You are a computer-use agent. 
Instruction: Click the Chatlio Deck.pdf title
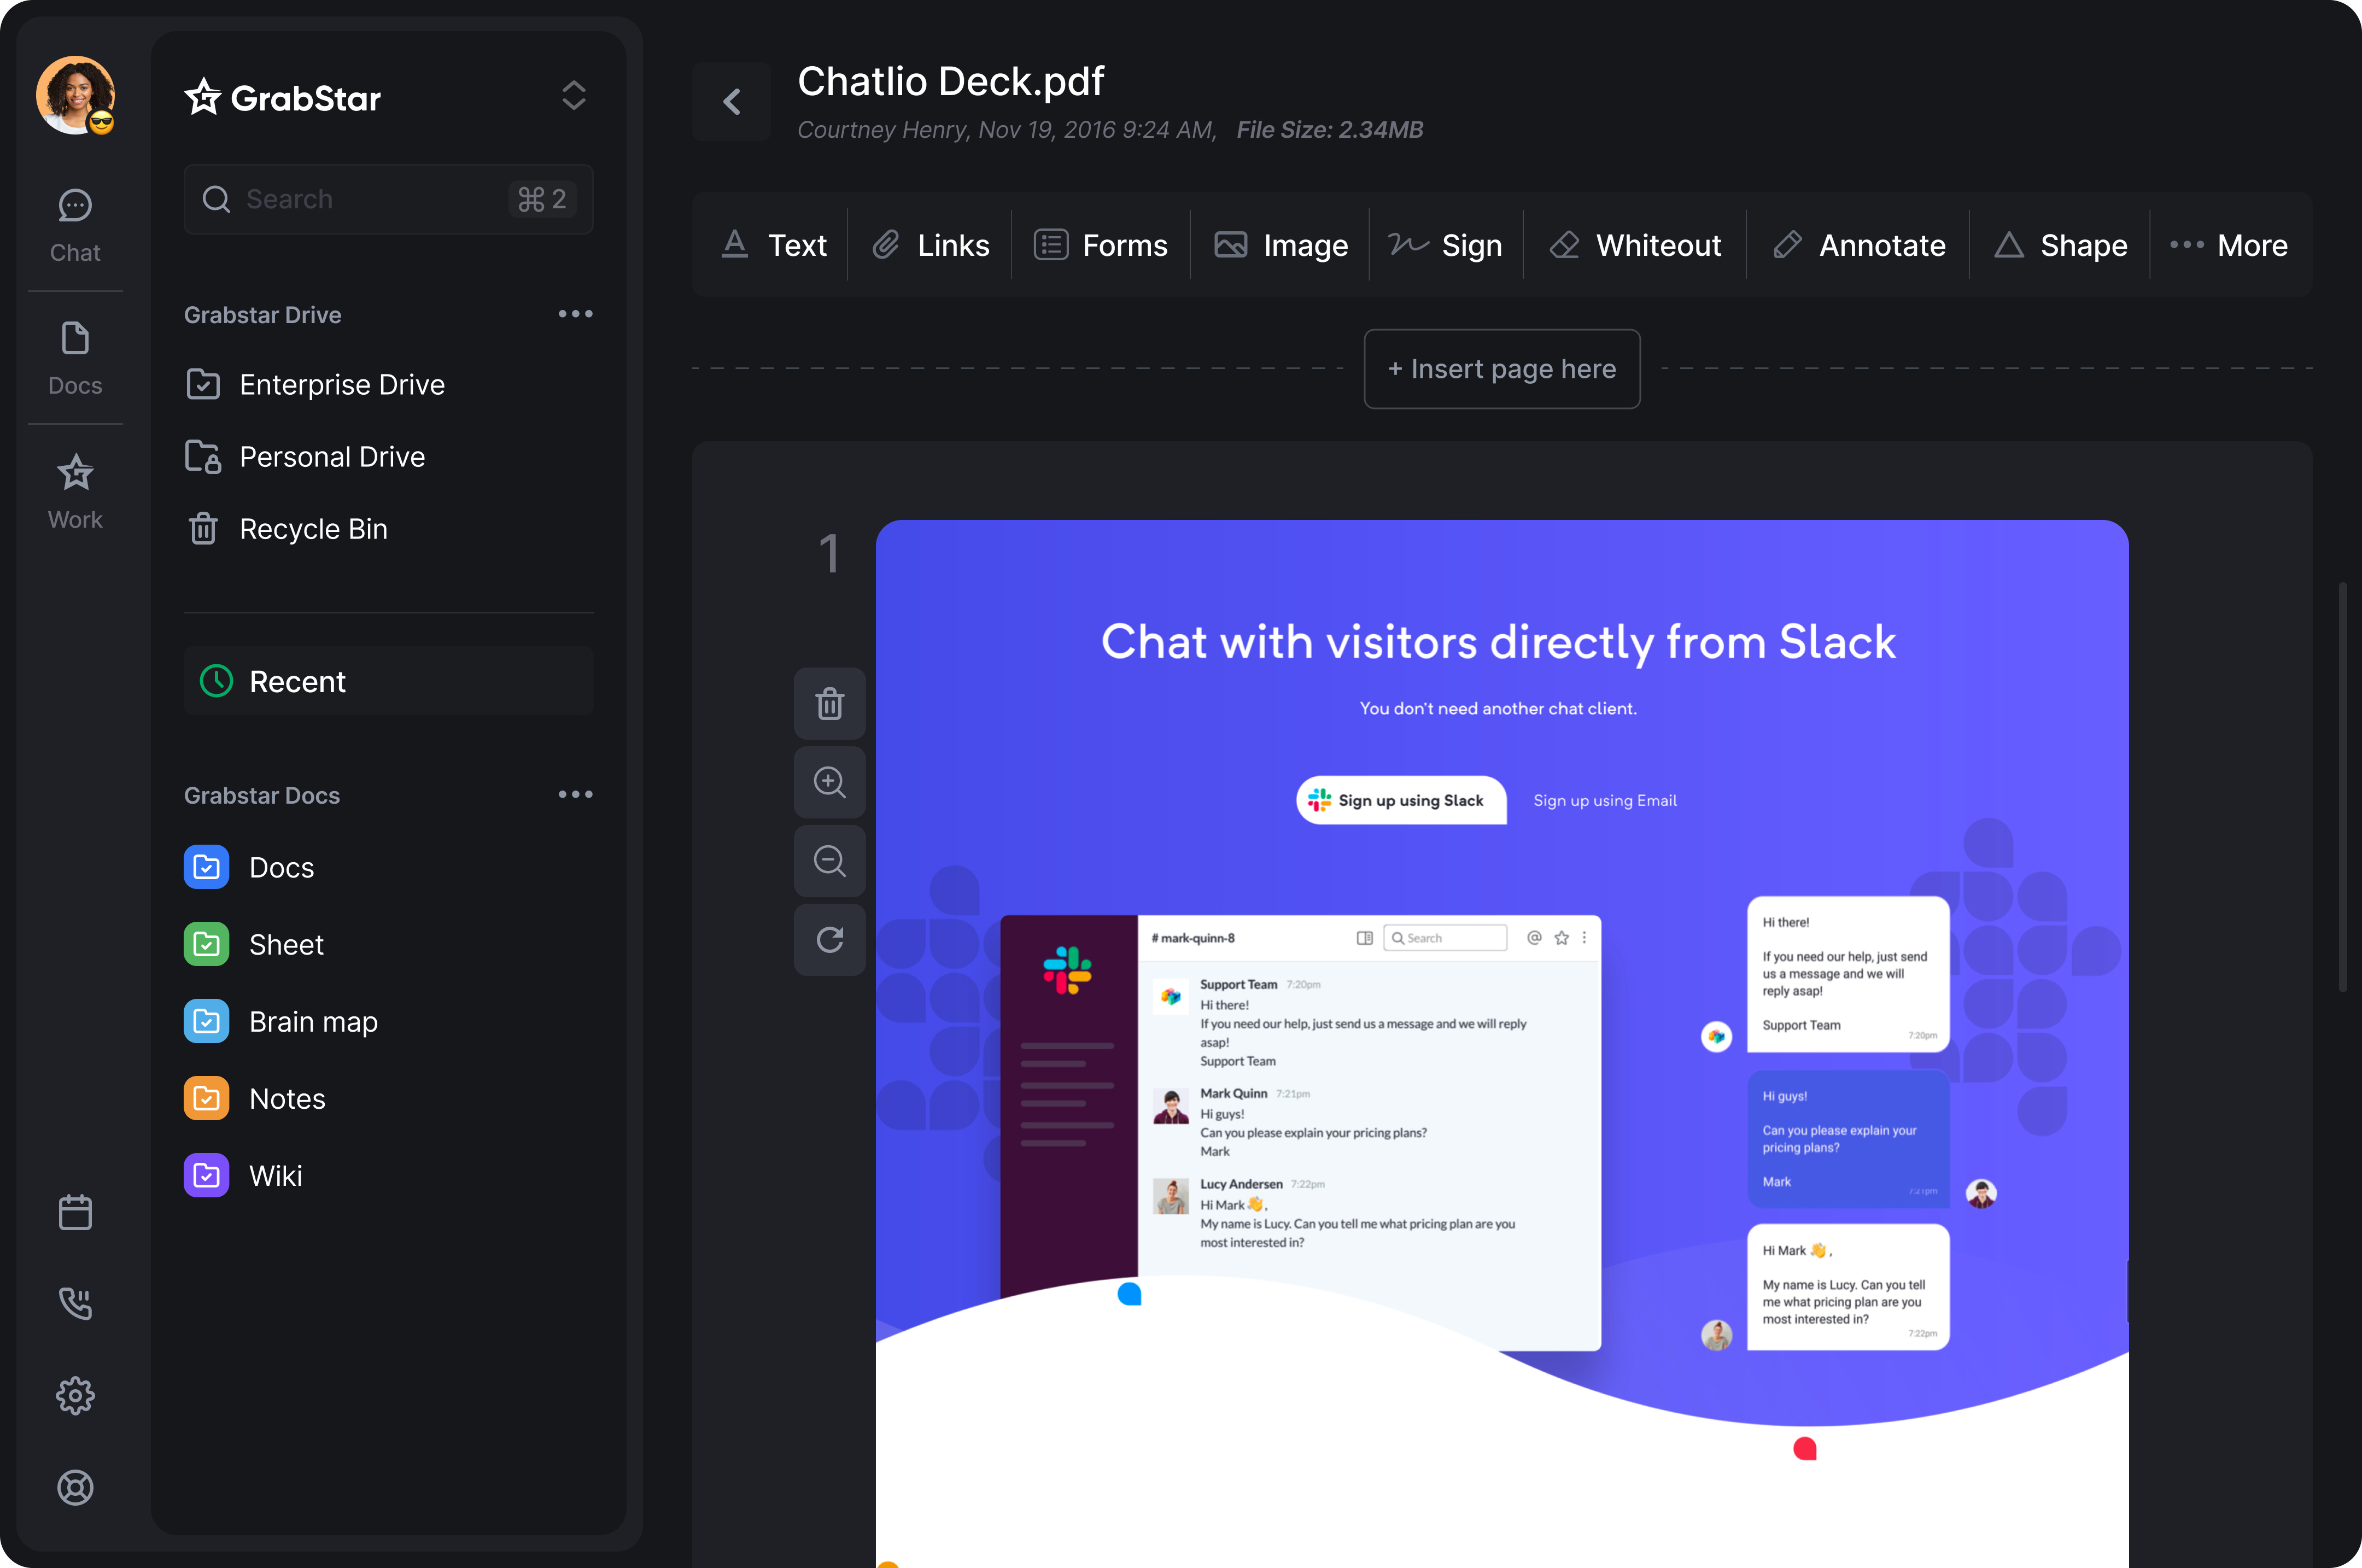[x=950, y=81]
